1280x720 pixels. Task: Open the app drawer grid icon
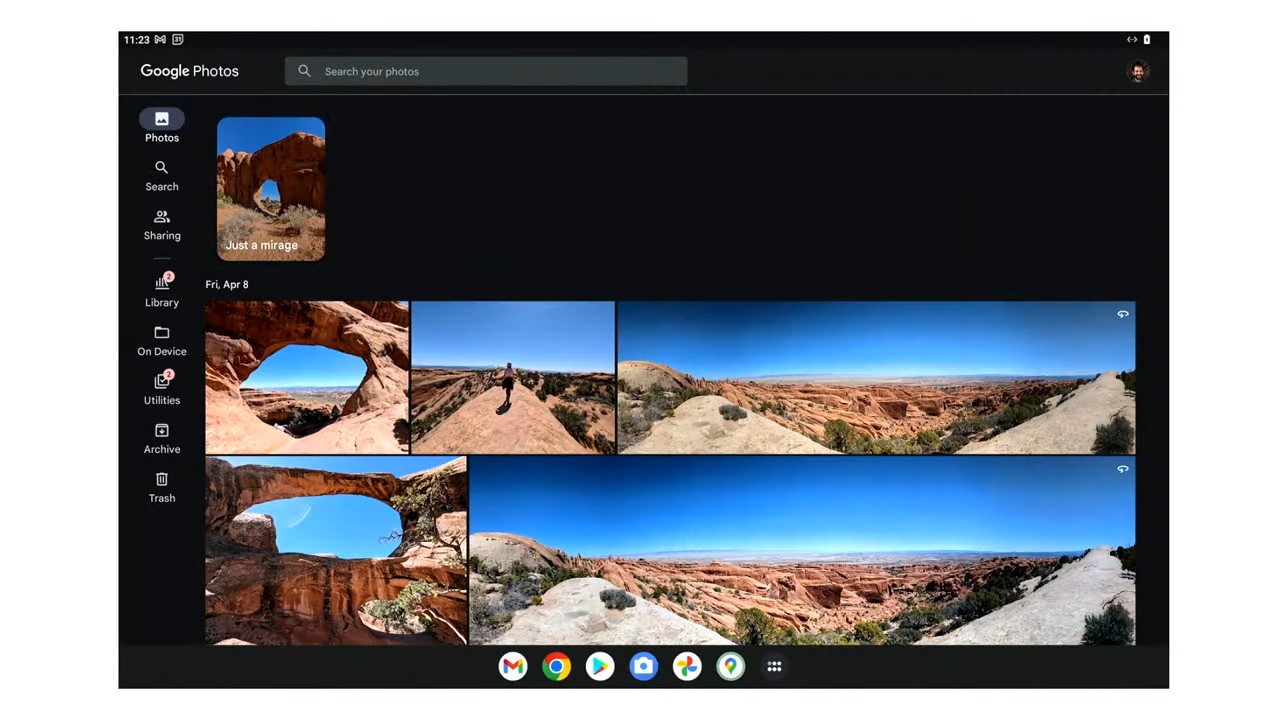click(774, 666)
